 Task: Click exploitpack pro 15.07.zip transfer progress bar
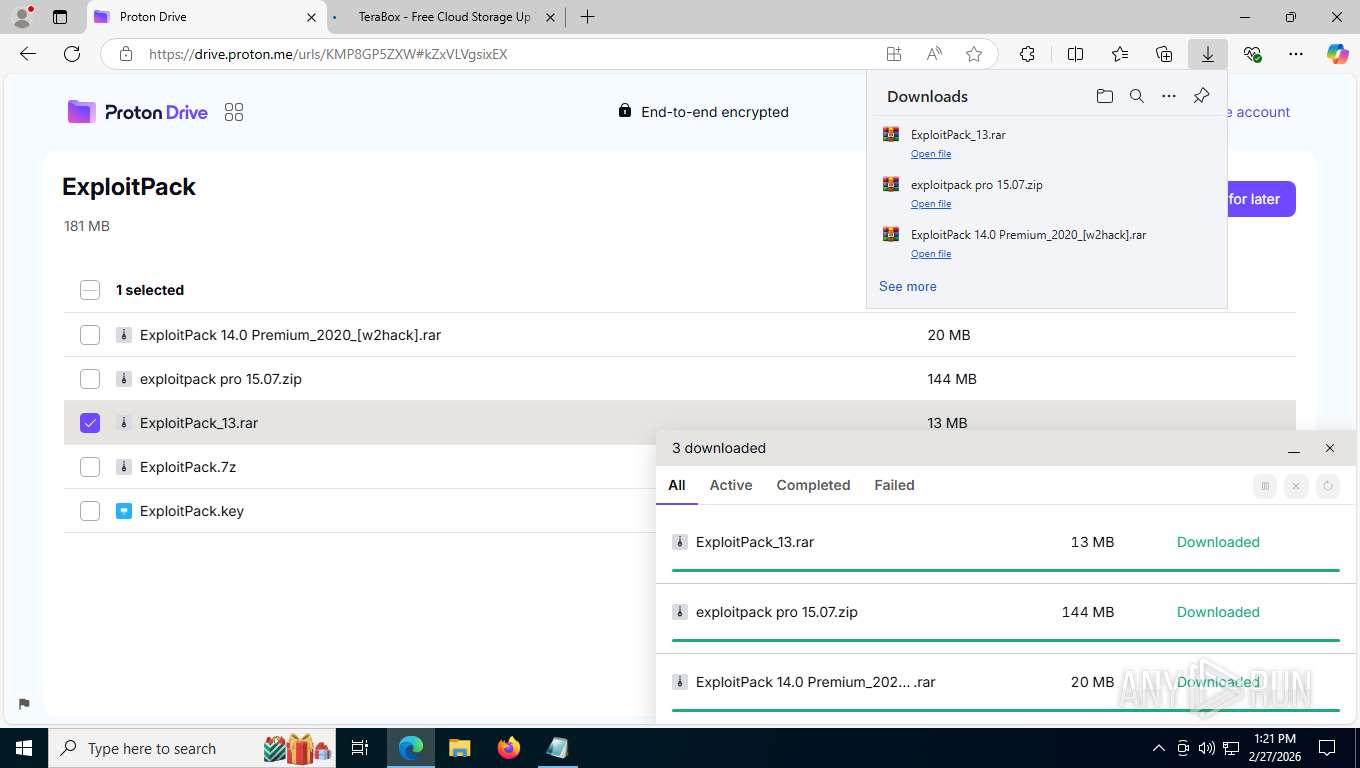1006,640
